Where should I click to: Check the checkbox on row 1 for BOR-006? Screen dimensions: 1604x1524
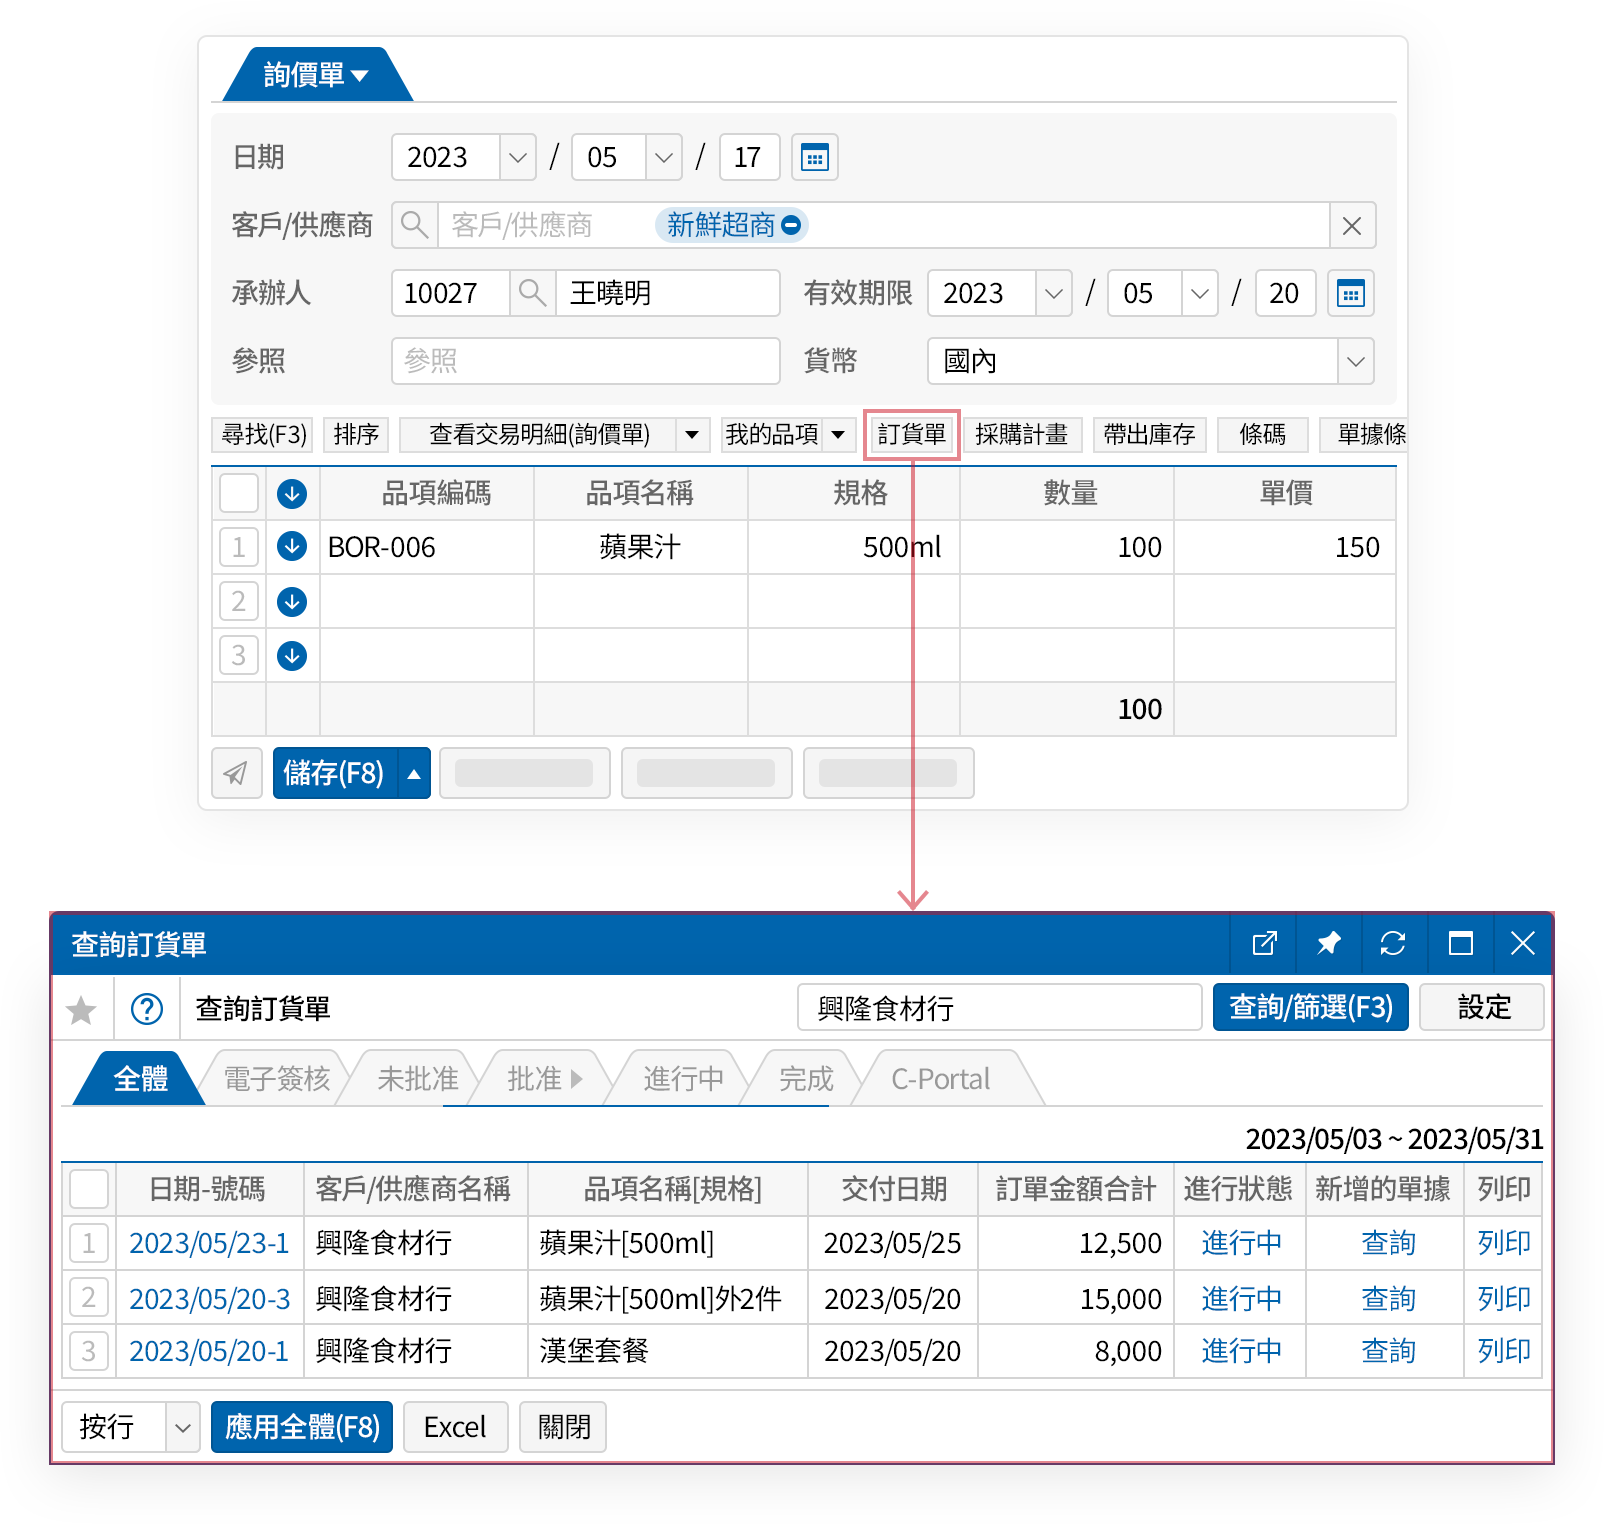pos(238,547)
